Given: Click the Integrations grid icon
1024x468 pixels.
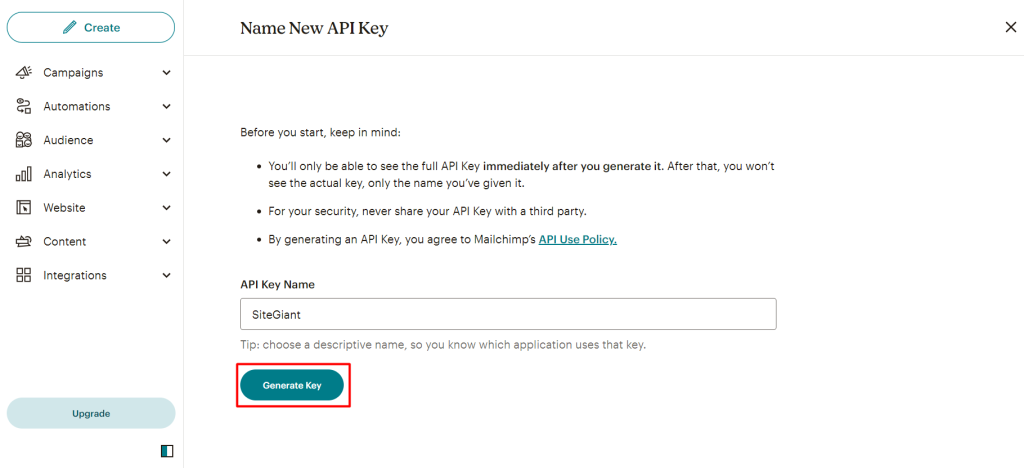Looking at the screenshot, I should coord(24,275).
